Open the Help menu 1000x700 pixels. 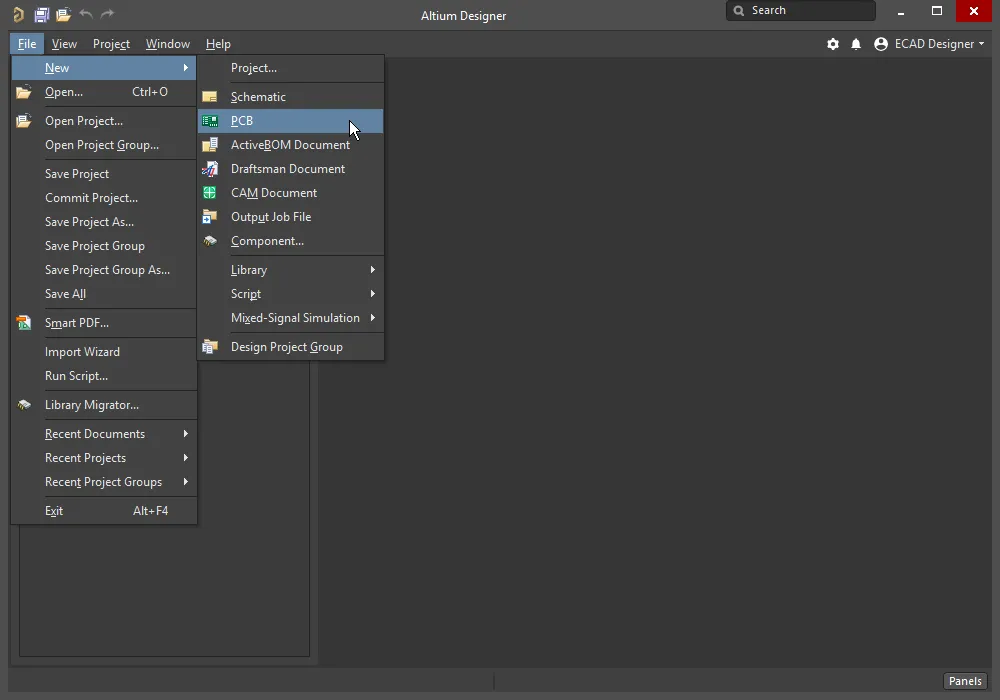[218, 44]
